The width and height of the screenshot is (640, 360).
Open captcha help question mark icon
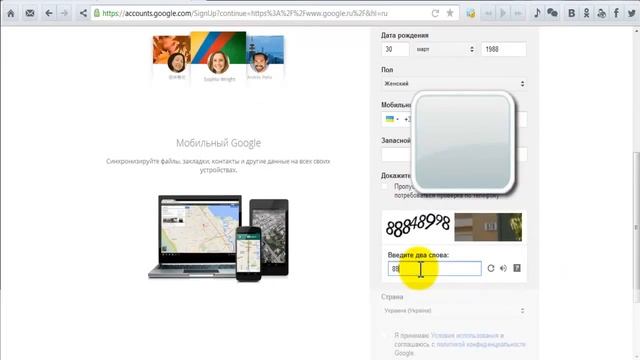coord(517,268)
